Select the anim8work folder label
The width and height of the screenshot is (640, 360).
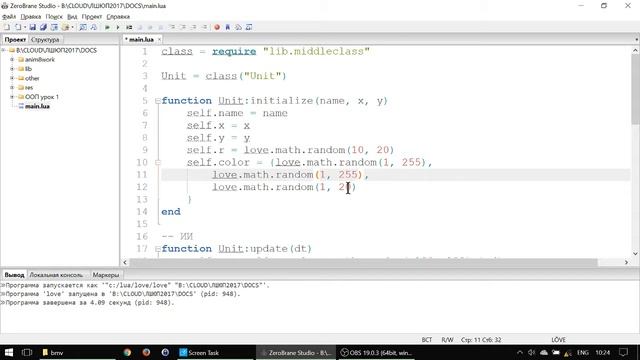coord(40,60)
